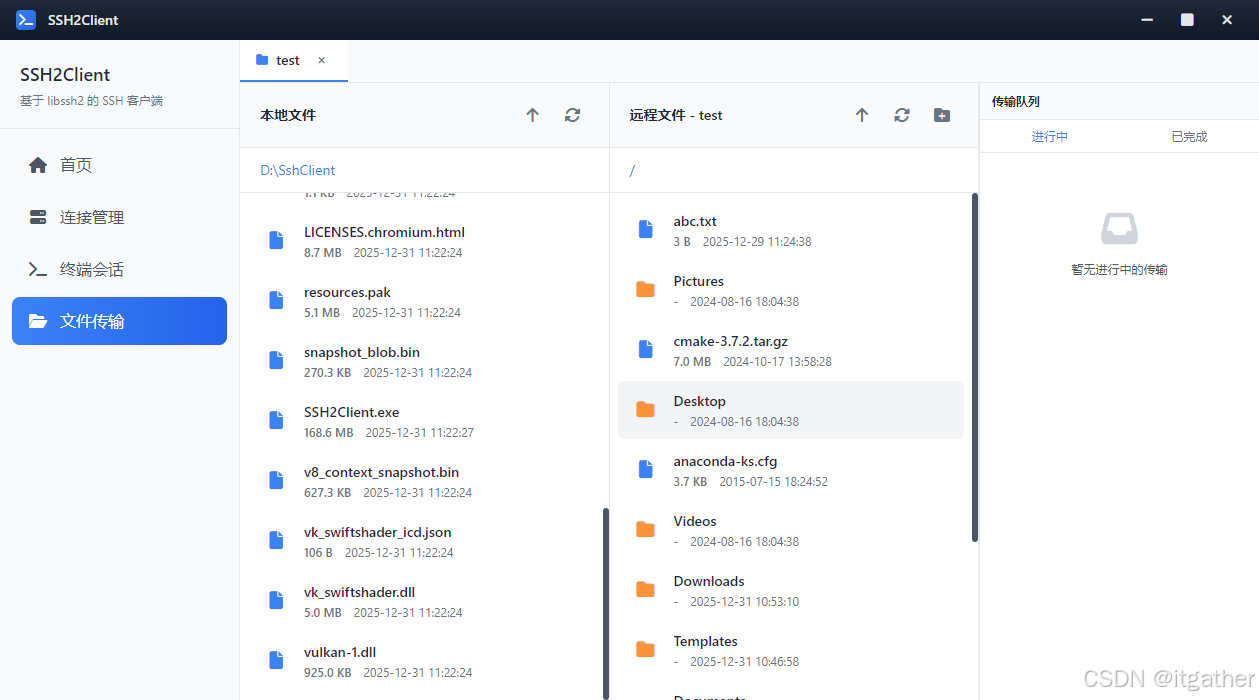1259x700 pixels.
Task: Click the file icon of LICENSES.chromium.html
Action: tap(276, 240)
